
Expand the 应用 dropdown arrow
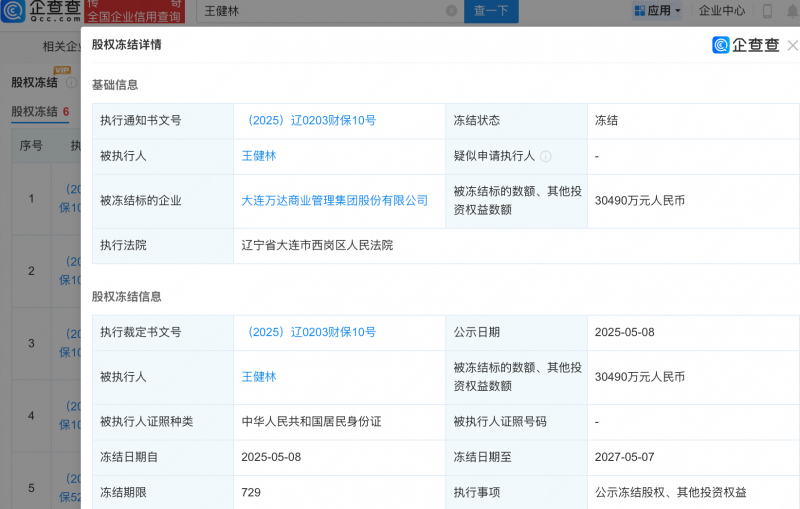[x=678, y=11]
